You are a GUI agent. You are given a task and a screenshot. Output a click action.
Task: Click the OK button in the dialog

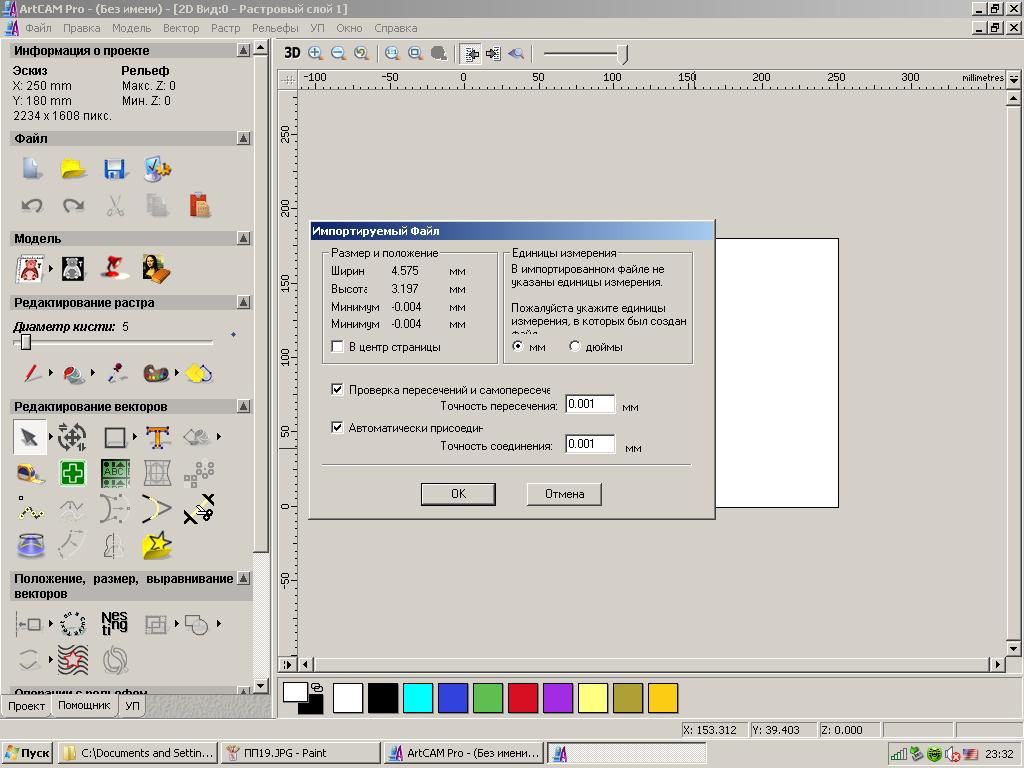[x=458, y=494]
